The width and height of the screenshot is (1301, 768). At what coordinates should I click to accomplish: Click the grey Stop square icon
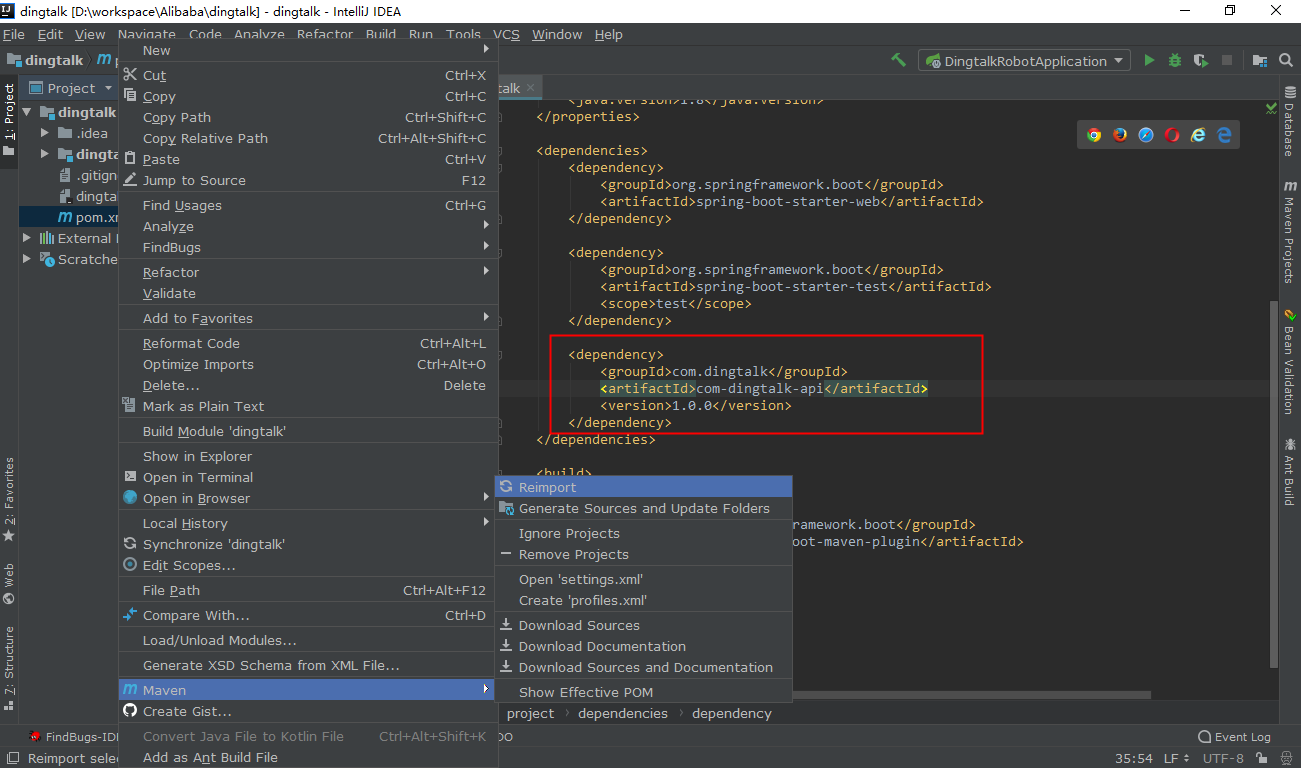[x=1227, y=60]
